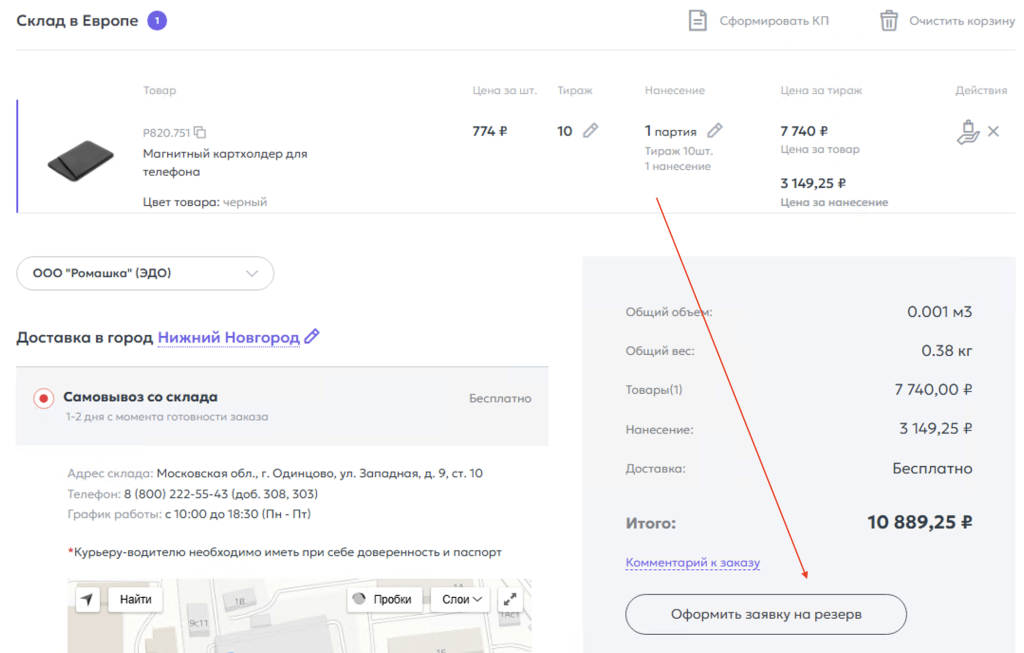Toggle Пробки traffic layer on map
This screenshot has width=1024, height=653.
381,599
